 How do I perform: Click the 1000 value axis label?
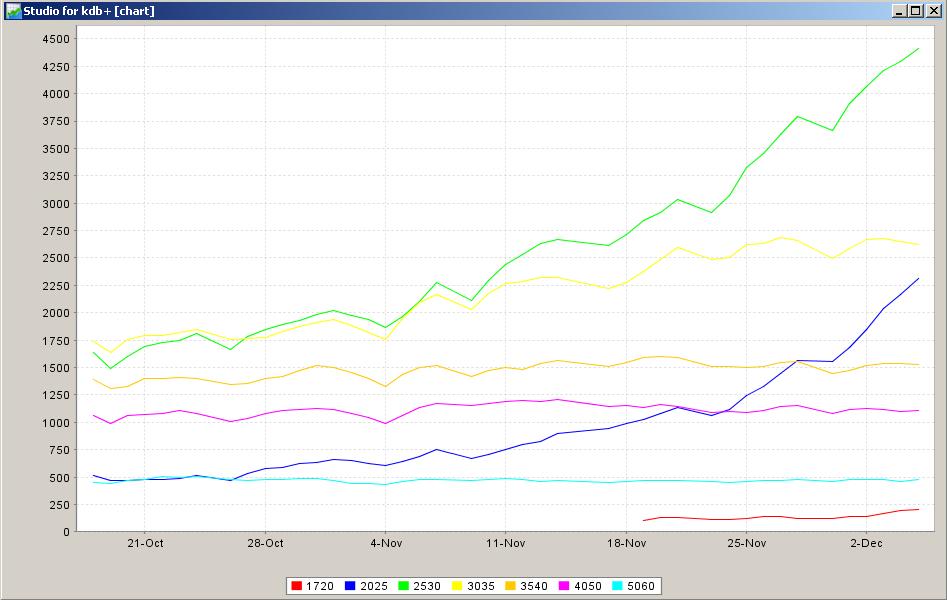(x=56, y=423)
